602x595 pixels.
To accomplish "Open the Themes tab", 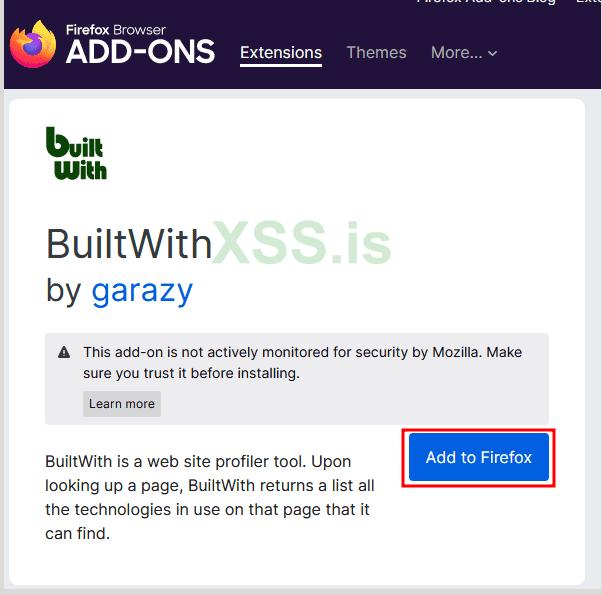I will pyautogui.click(x=376, y=53).
